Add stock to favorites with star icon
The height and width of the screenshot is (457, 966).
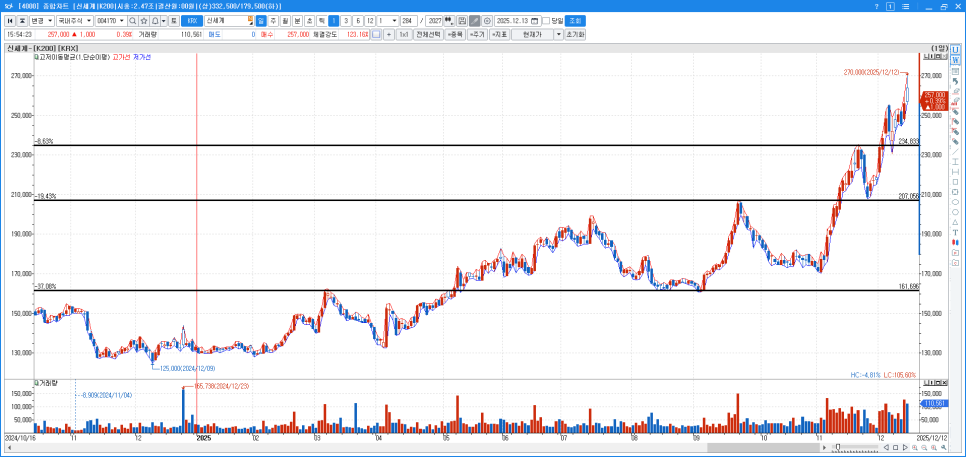[144, 20]
